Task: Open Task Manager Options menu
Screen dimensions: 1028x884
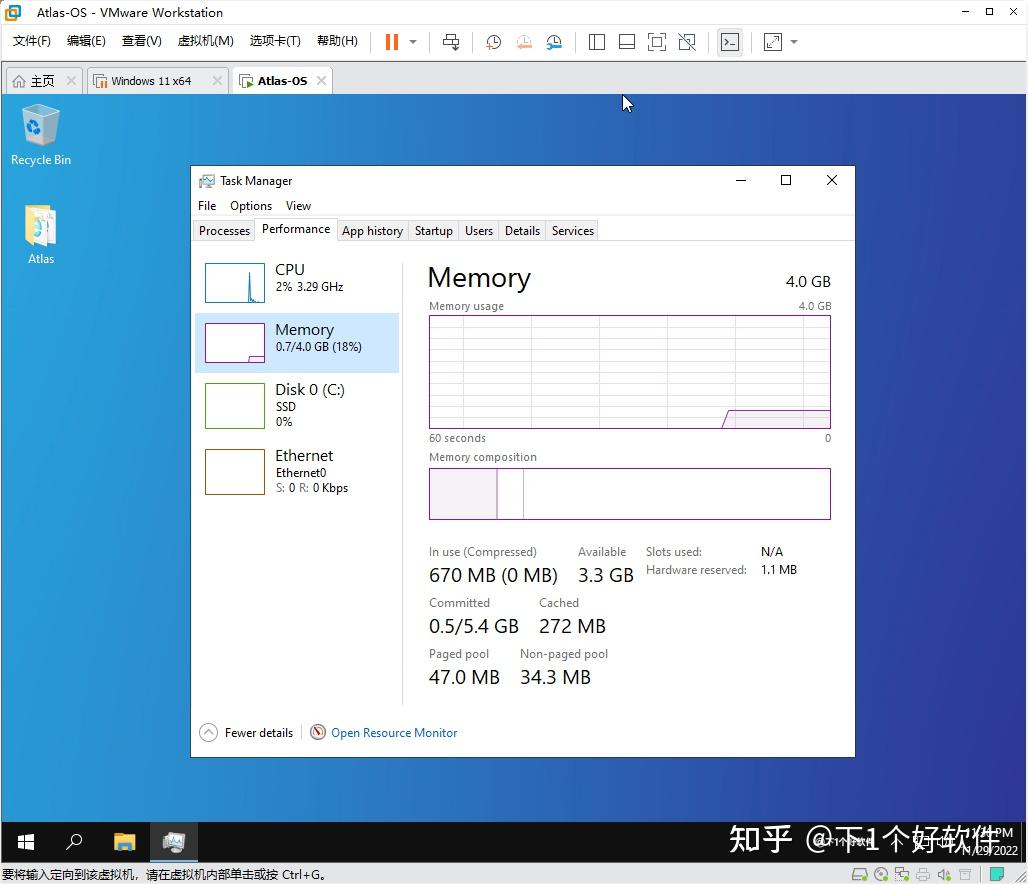Action: 251,205
